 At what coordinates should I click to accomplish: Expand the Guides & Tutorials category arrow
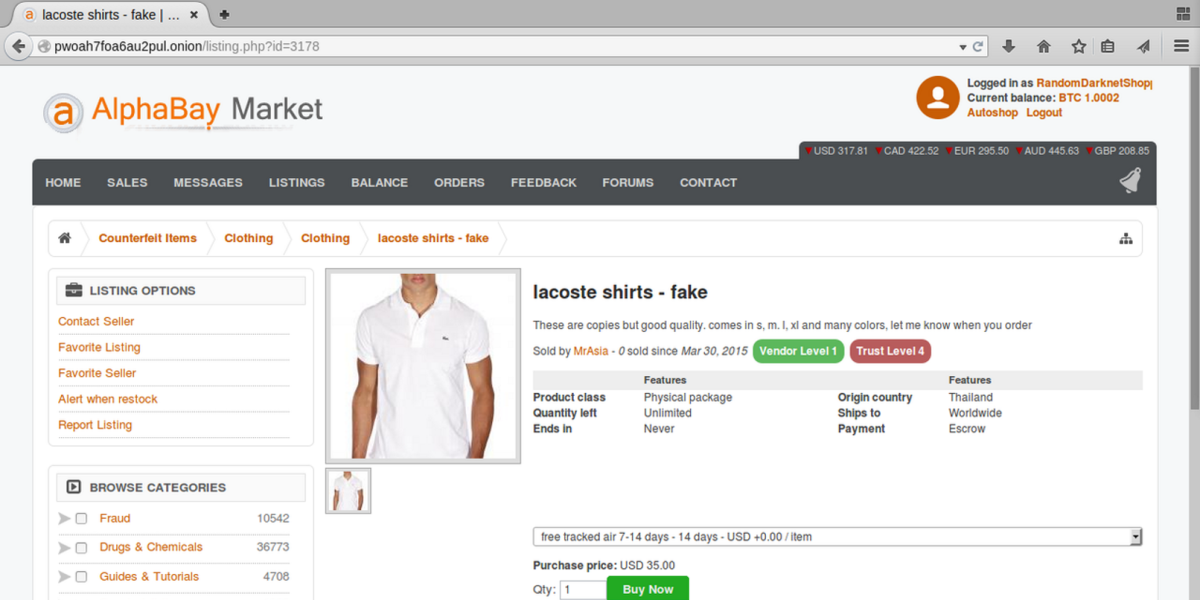64,576
